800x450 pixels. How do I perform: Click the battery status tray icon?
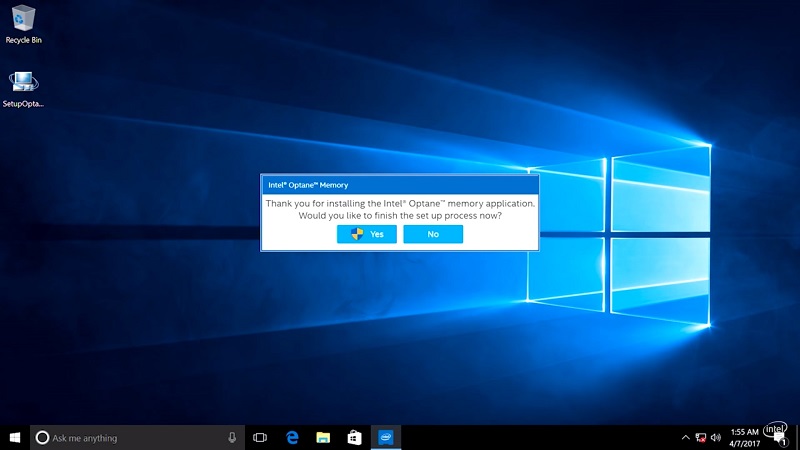pos(701,438)
